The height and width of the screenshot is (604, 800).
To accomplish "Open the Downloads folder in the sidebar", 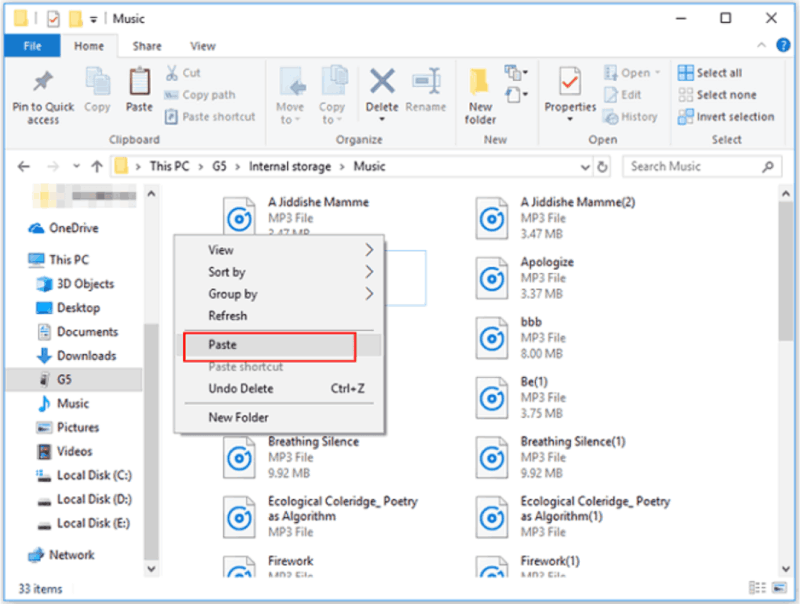I will pyautogui.click(x=83, y=355).
